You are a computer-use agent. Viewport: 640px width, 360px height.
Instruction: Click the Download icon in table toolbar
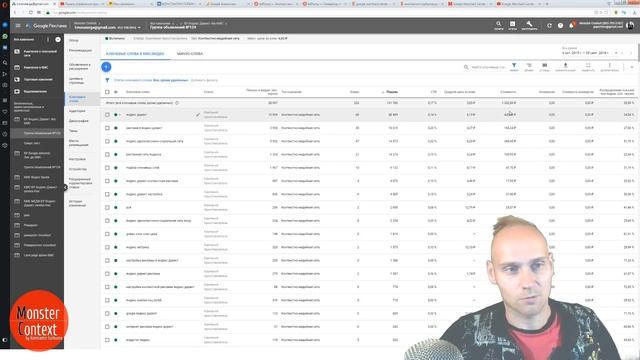pyautogui.click(x=565, y=67)
